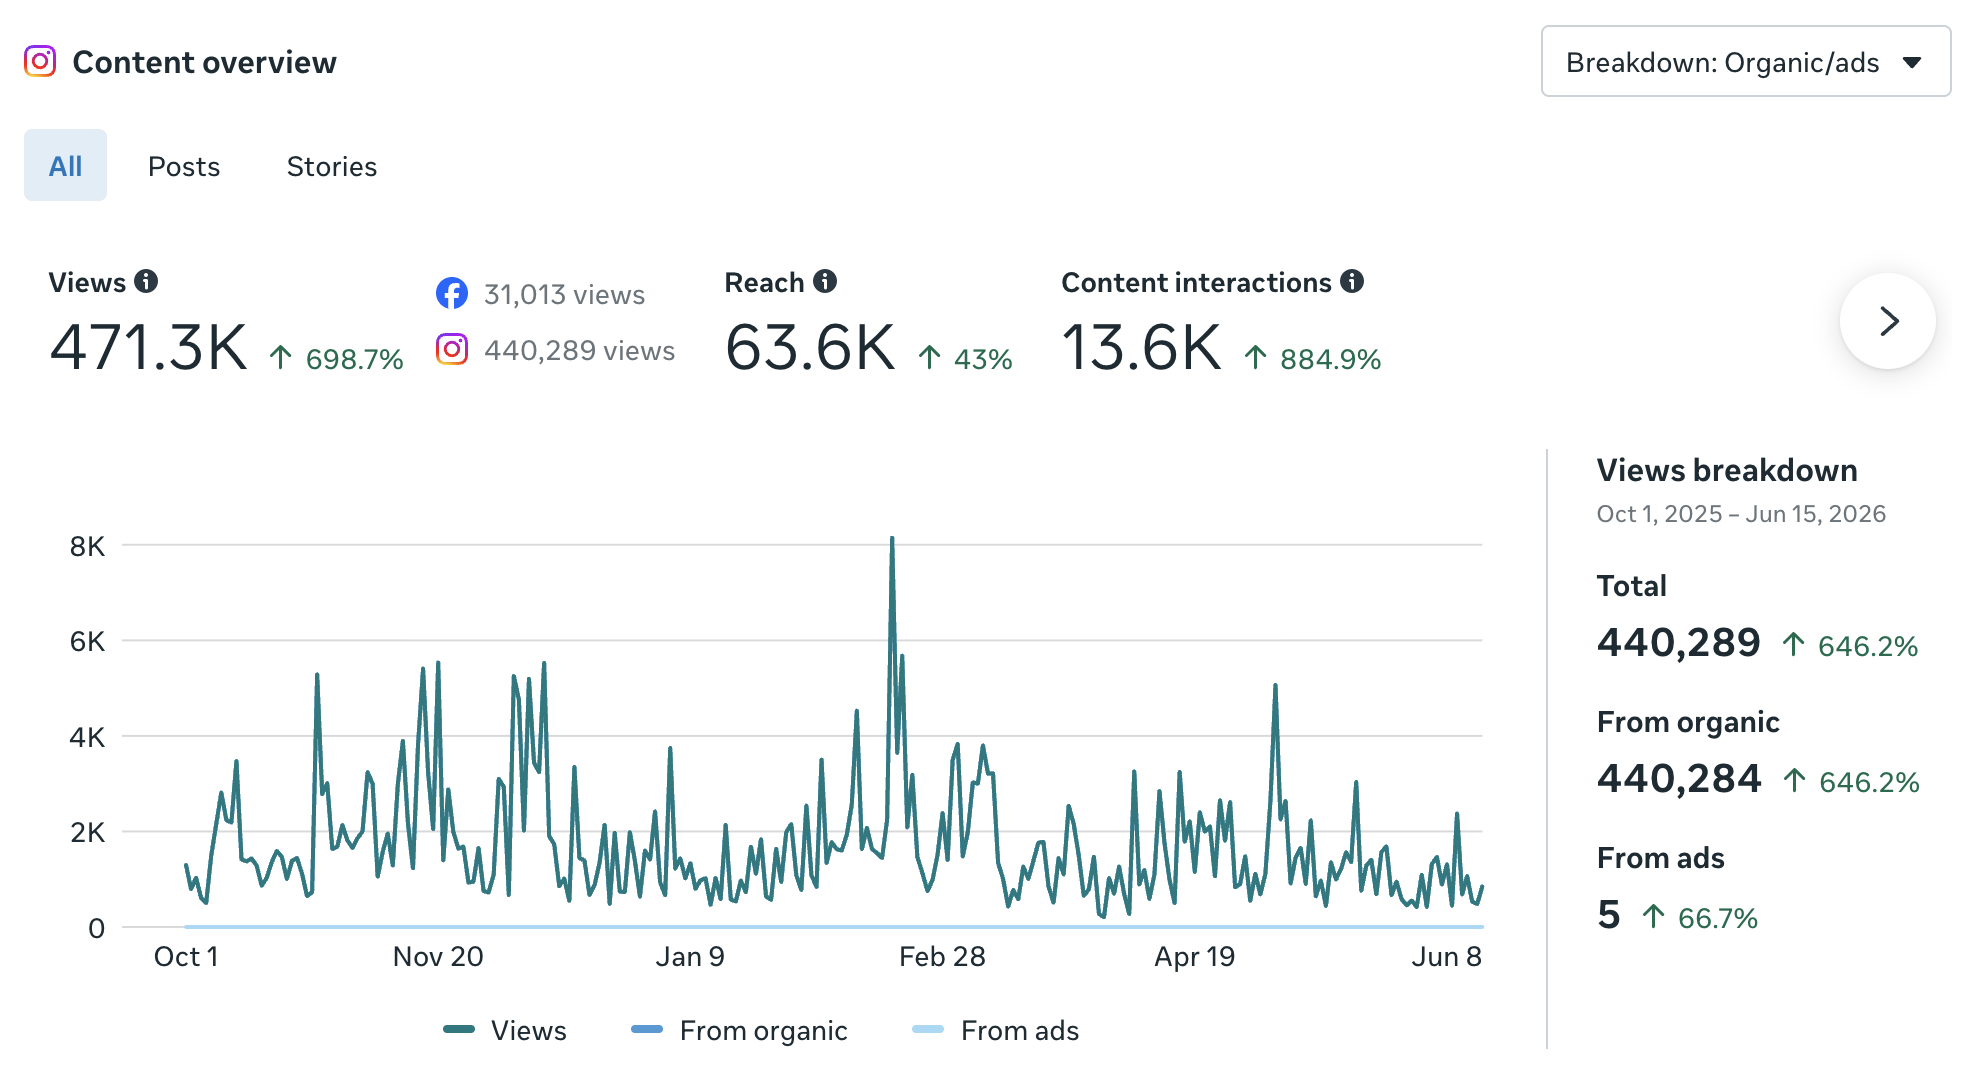Click the 884.9% interactions increase value
The width and height of the screenshot is (1978, 1068).
(x=1330, y=359)
